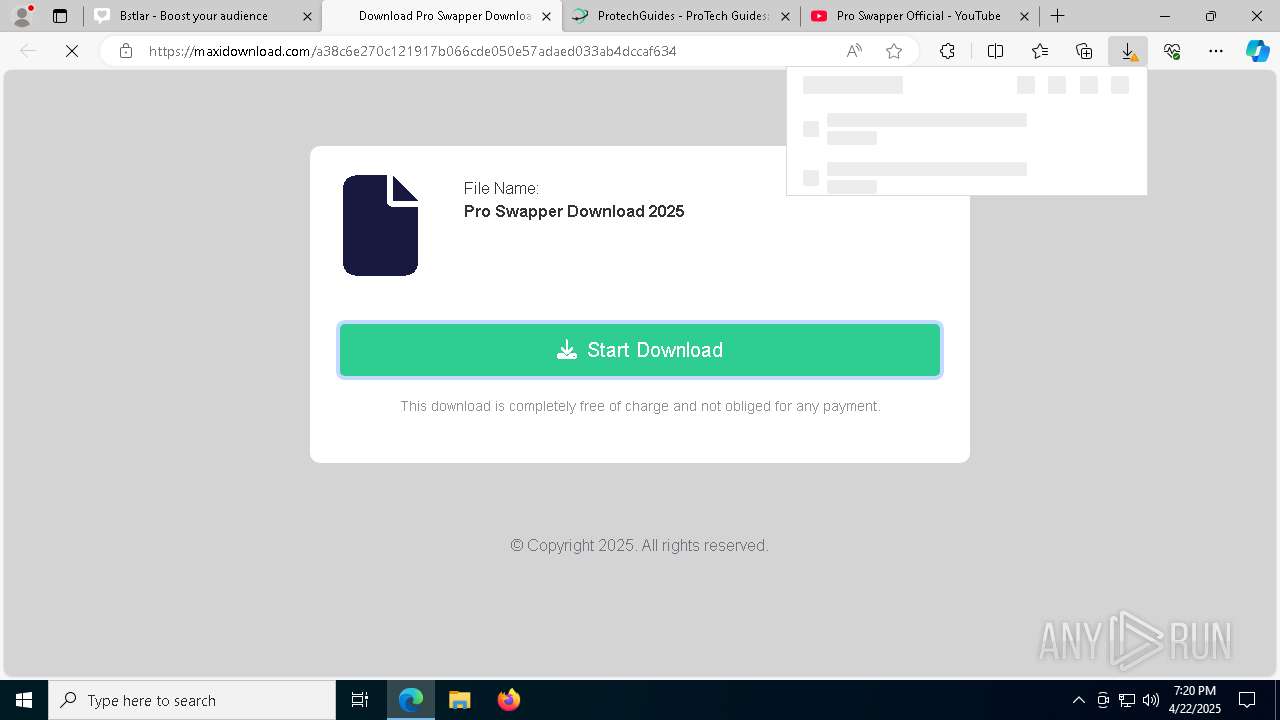Open Copilot sidebar
This screenshot has width=1280, height=720.
[1258, 51]
